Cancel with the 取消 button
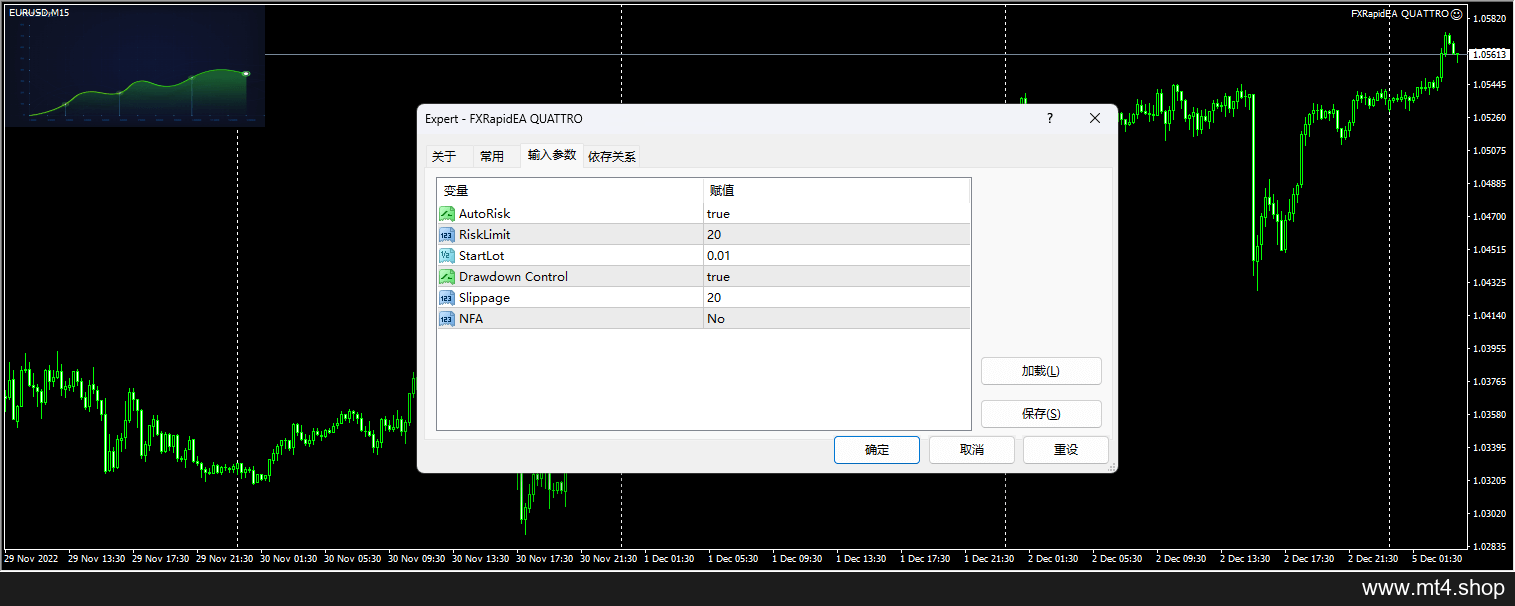The width and height of the screenshot is (1515, 606). 972,450
